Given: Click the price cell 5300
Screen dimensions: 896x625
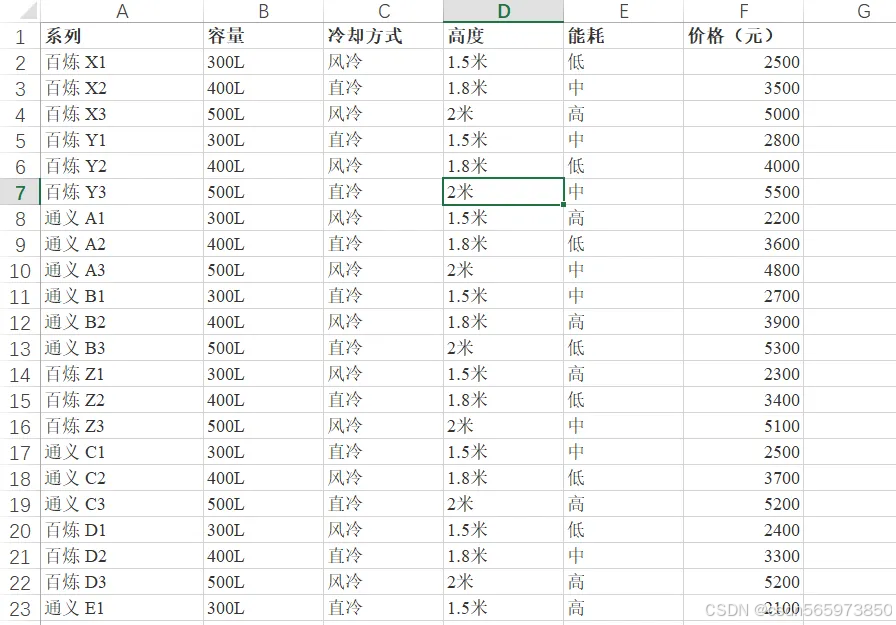Looking at the screenshot, I should point(743,348).
